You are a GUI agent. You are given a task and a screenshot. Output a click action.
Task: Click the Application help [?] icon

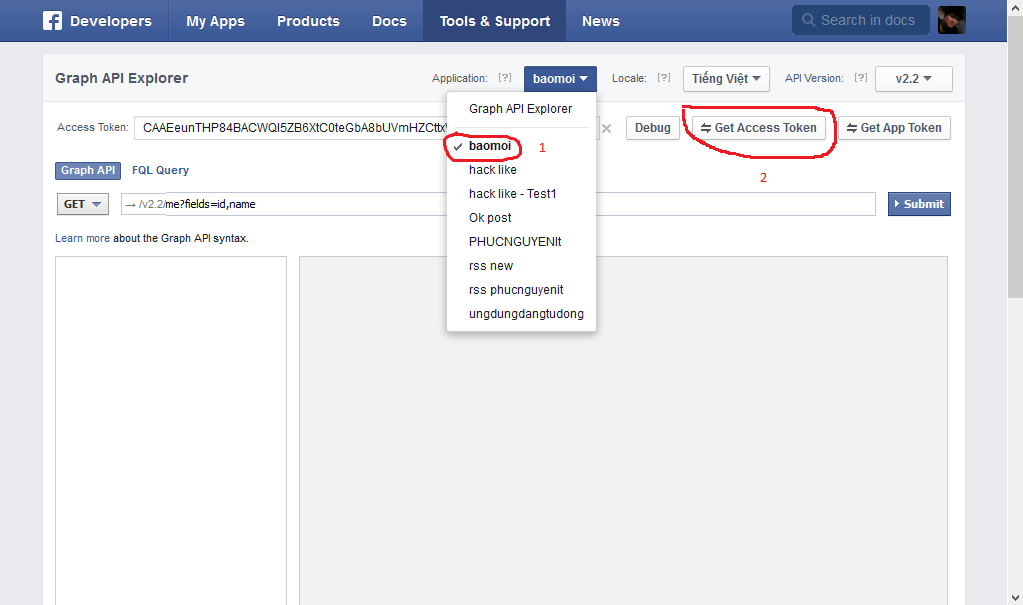[x=504, y=78]
